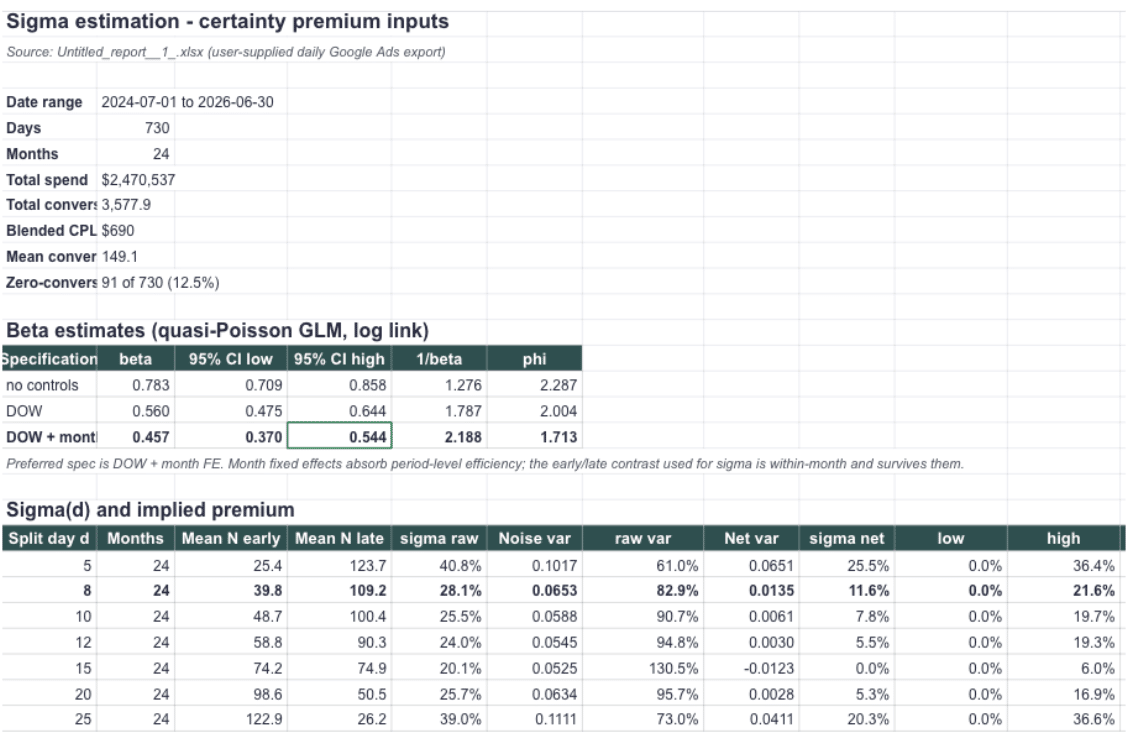
Task: Select the 'high' column header cell
Action: (x=1063, y=538)
